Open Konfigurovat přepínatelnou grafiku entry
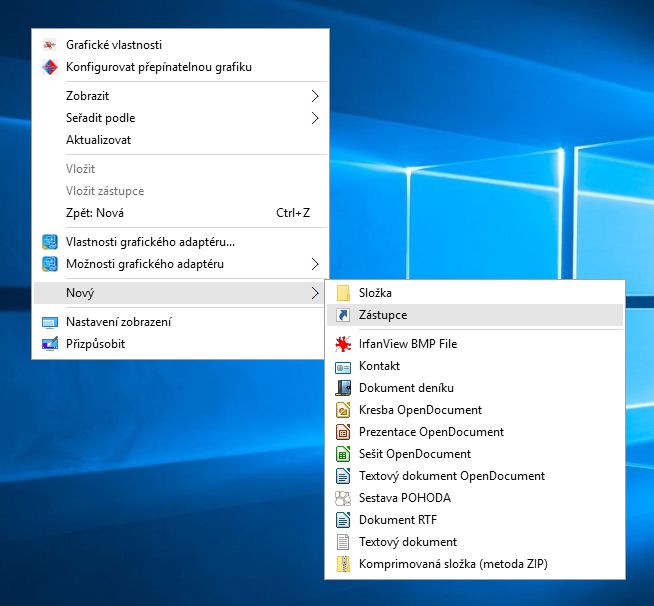654x606 pixels. tap(180, 67)
